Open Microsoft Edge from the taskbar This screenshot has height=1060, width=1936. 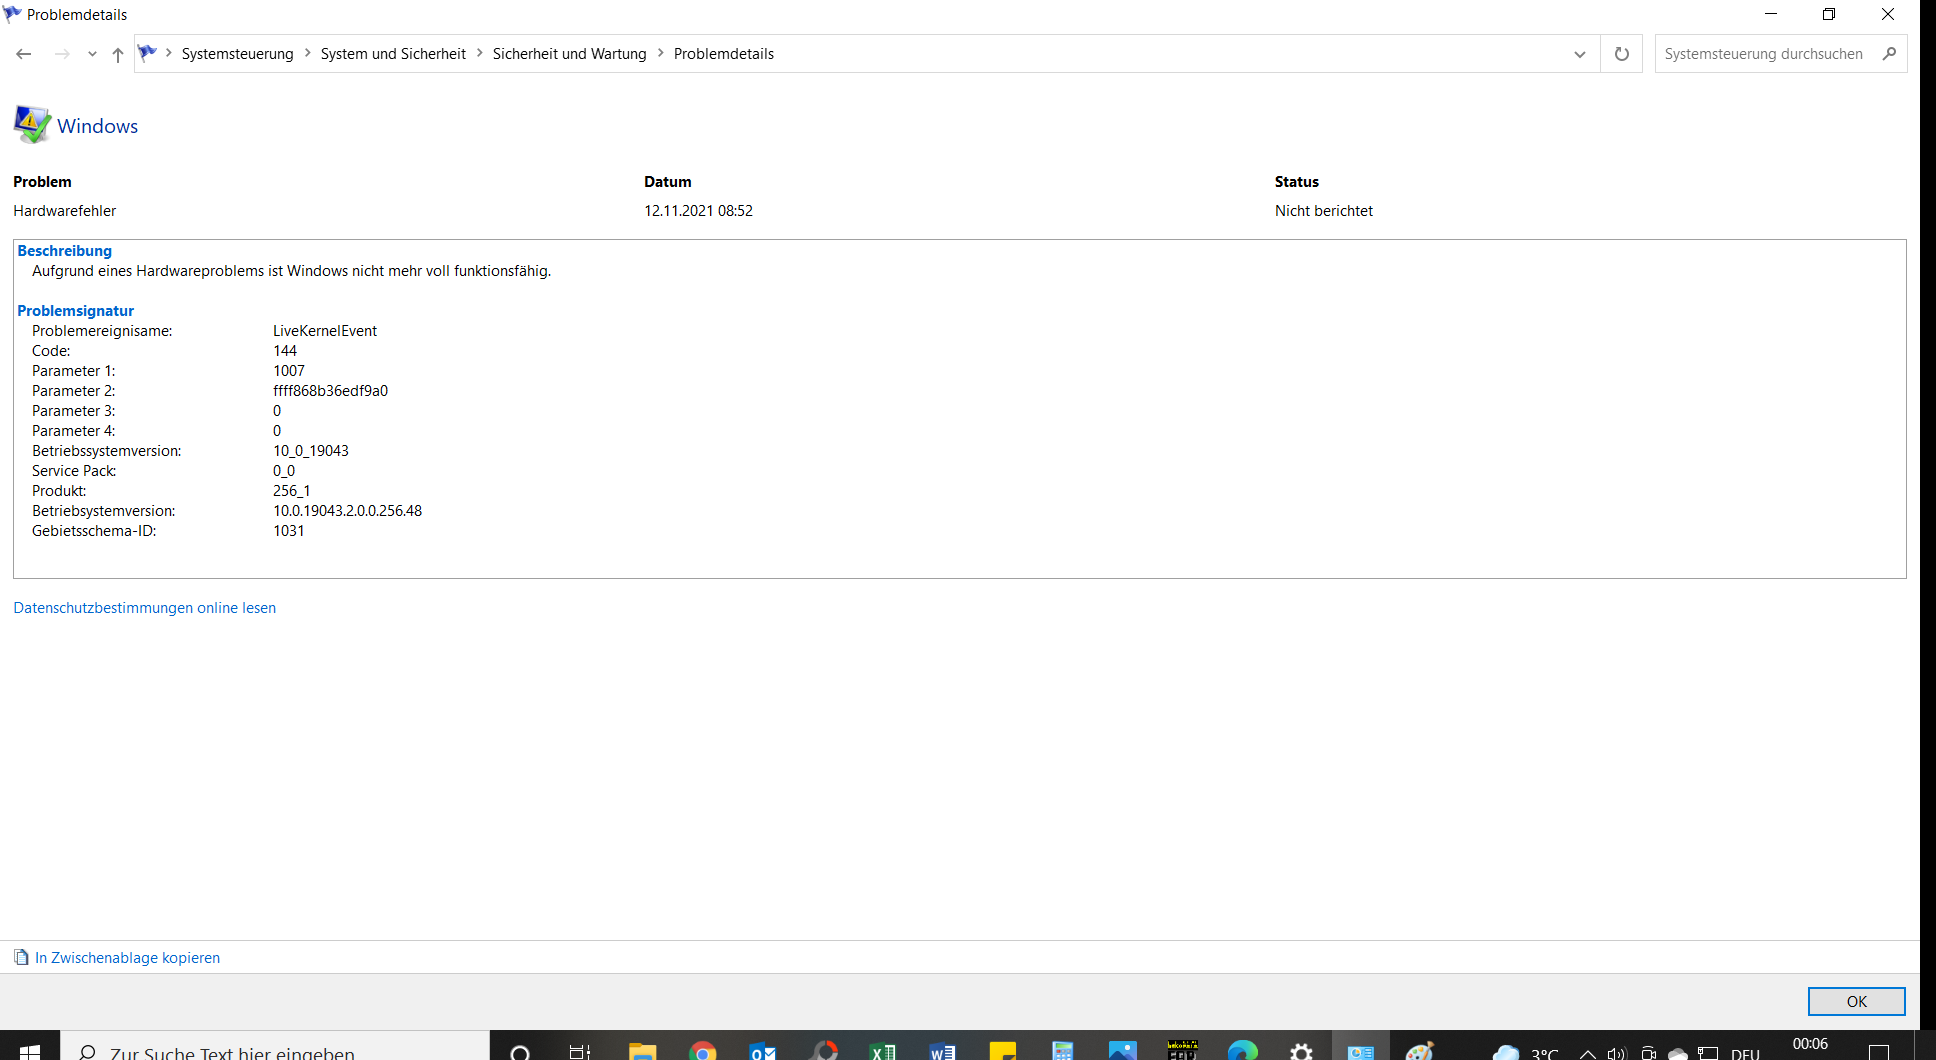(x=1243, y=1050)
